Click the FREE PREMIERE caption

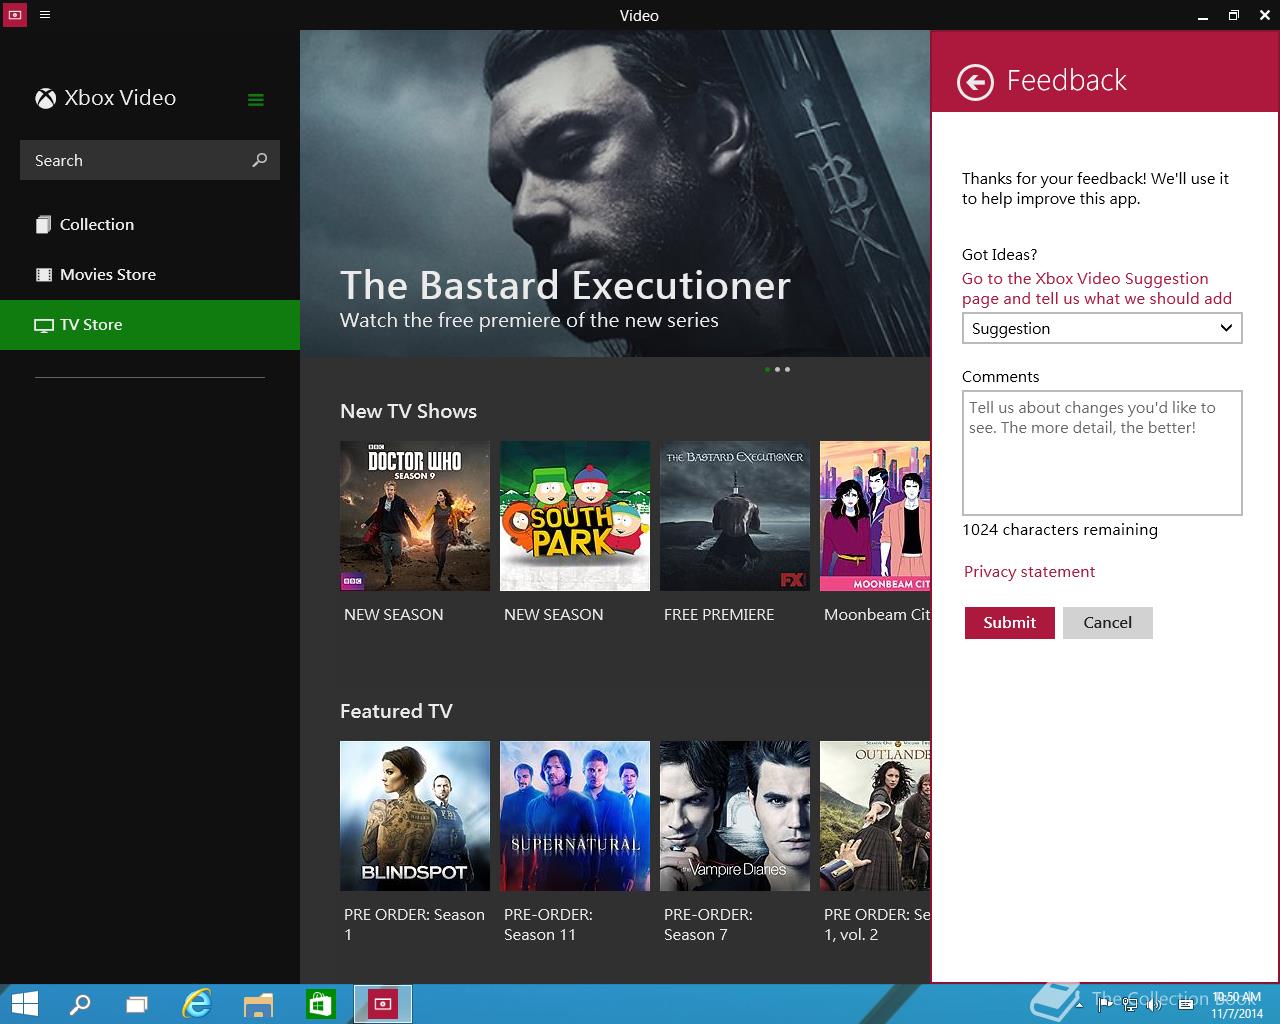(719, 615)
